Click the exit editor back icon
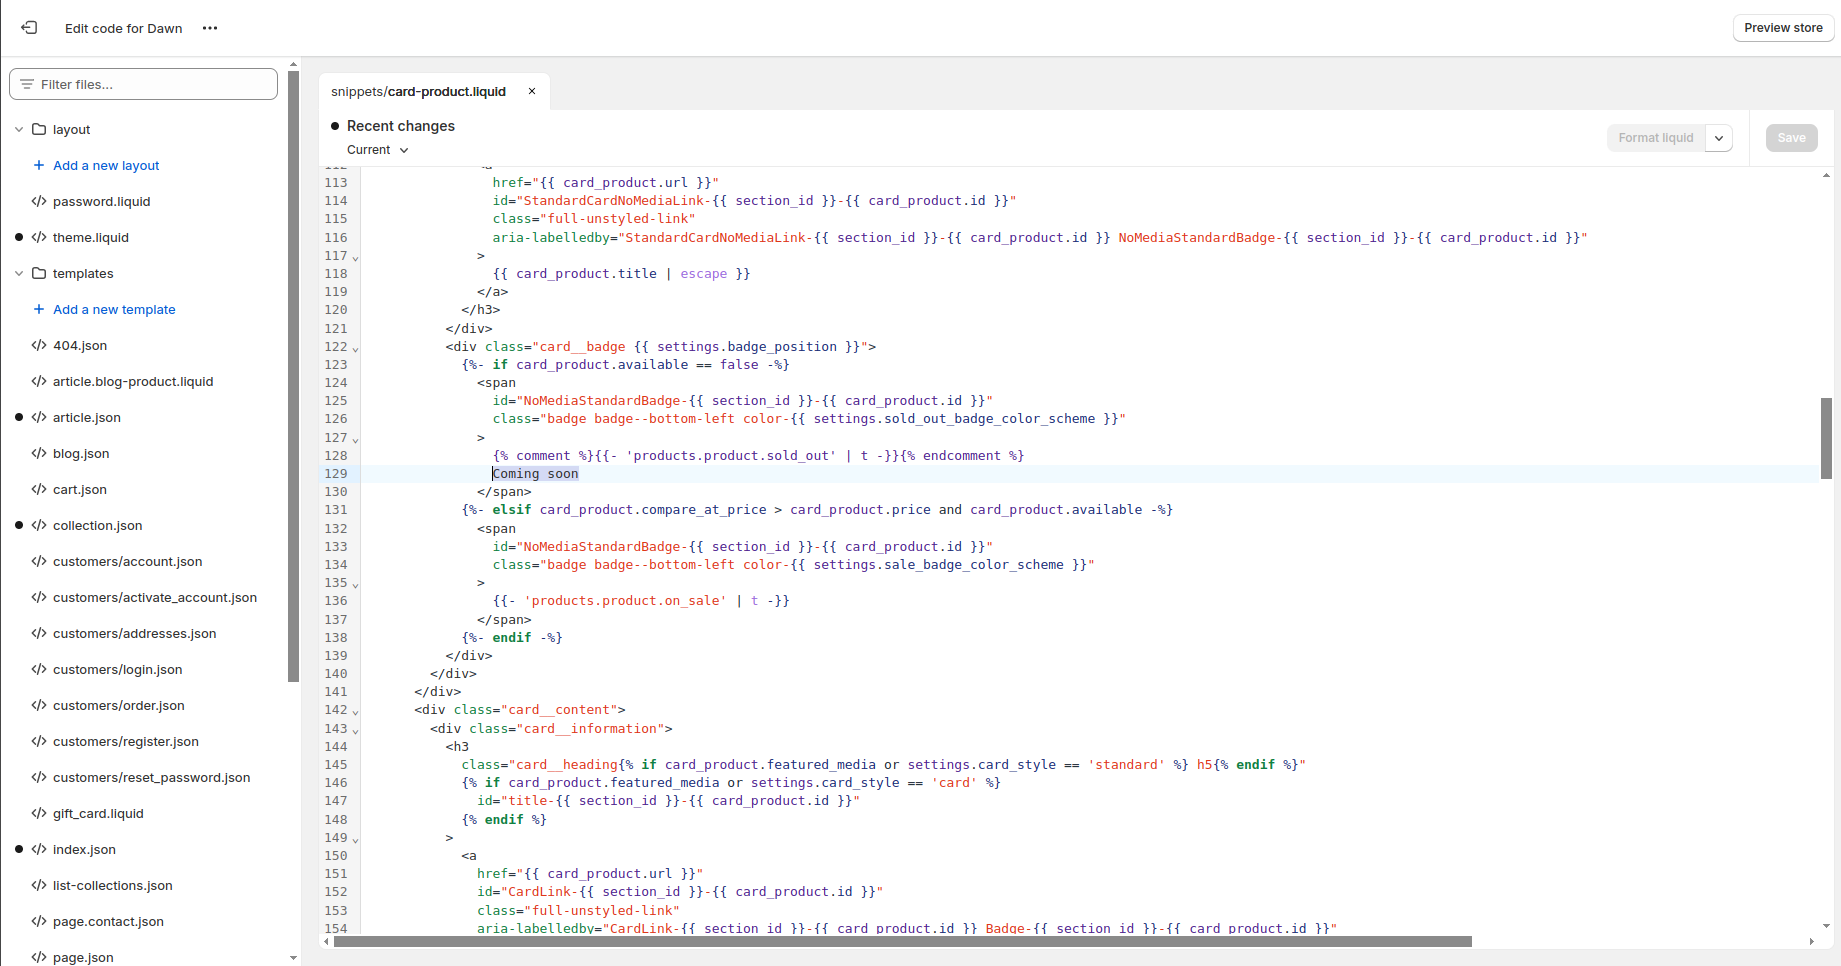The image size is (1841, 966). tap(29, 28)
